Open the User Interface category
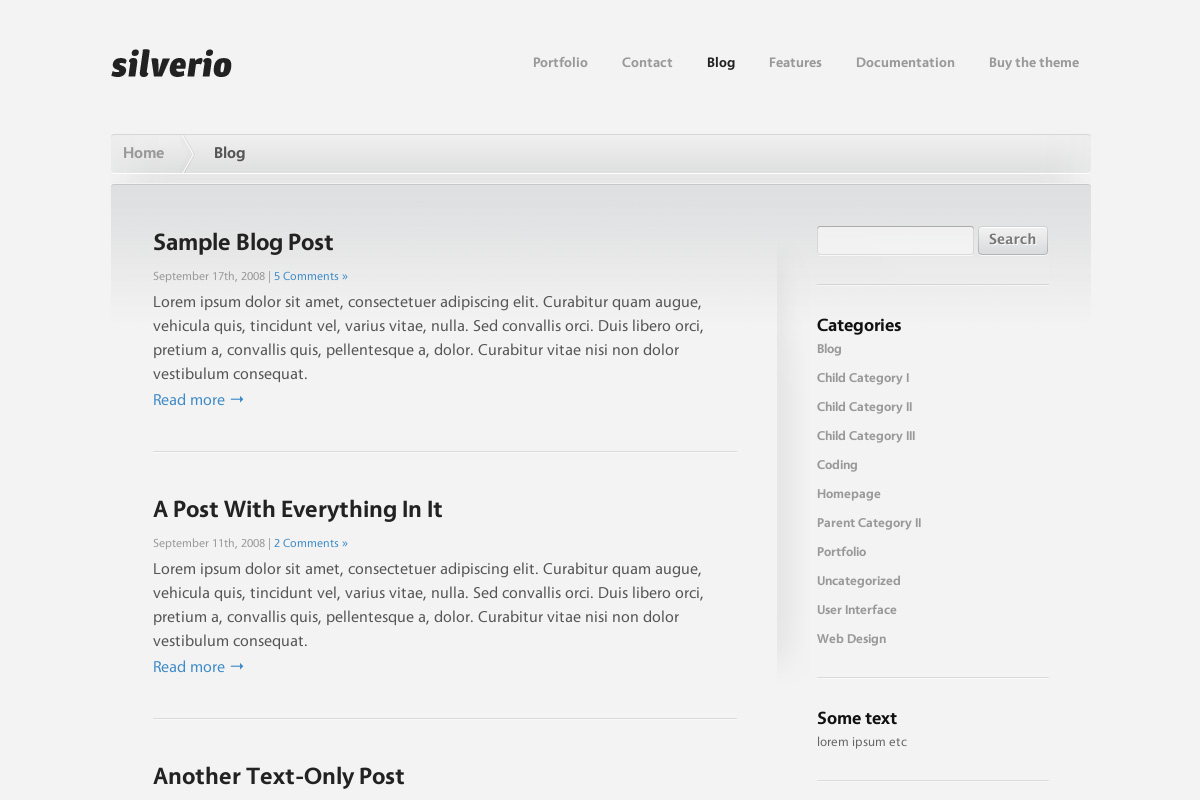 856,610
